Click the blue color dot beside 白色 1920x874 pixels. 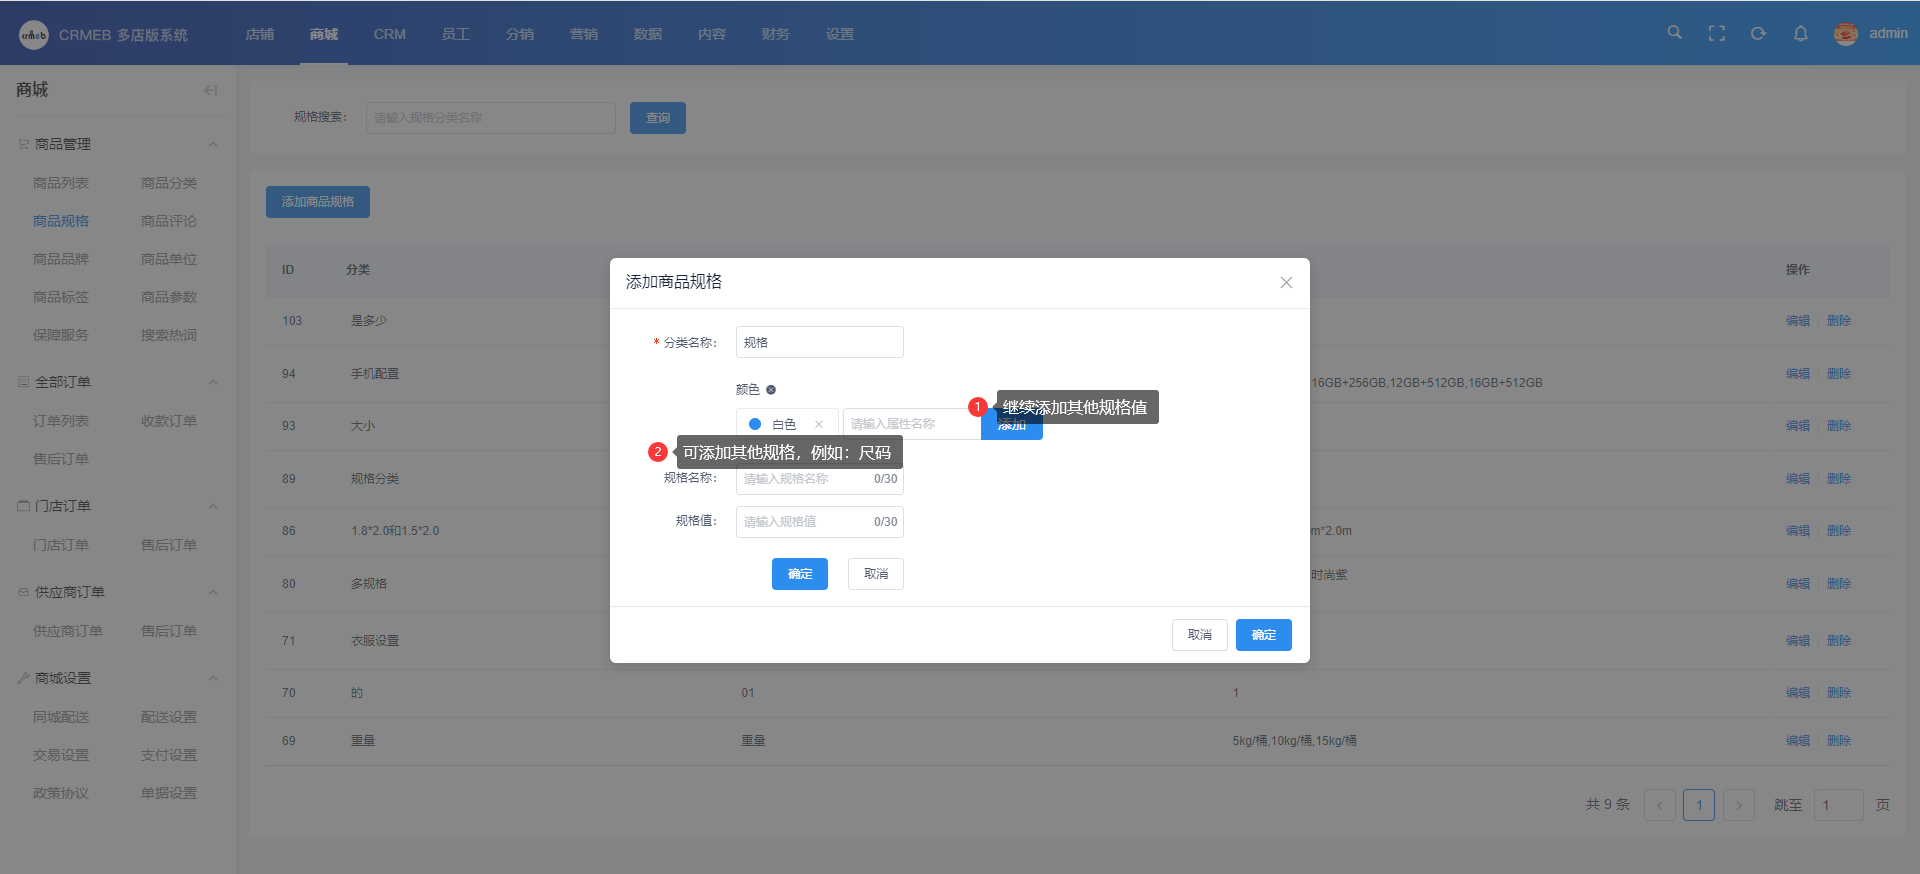(755, 424)
